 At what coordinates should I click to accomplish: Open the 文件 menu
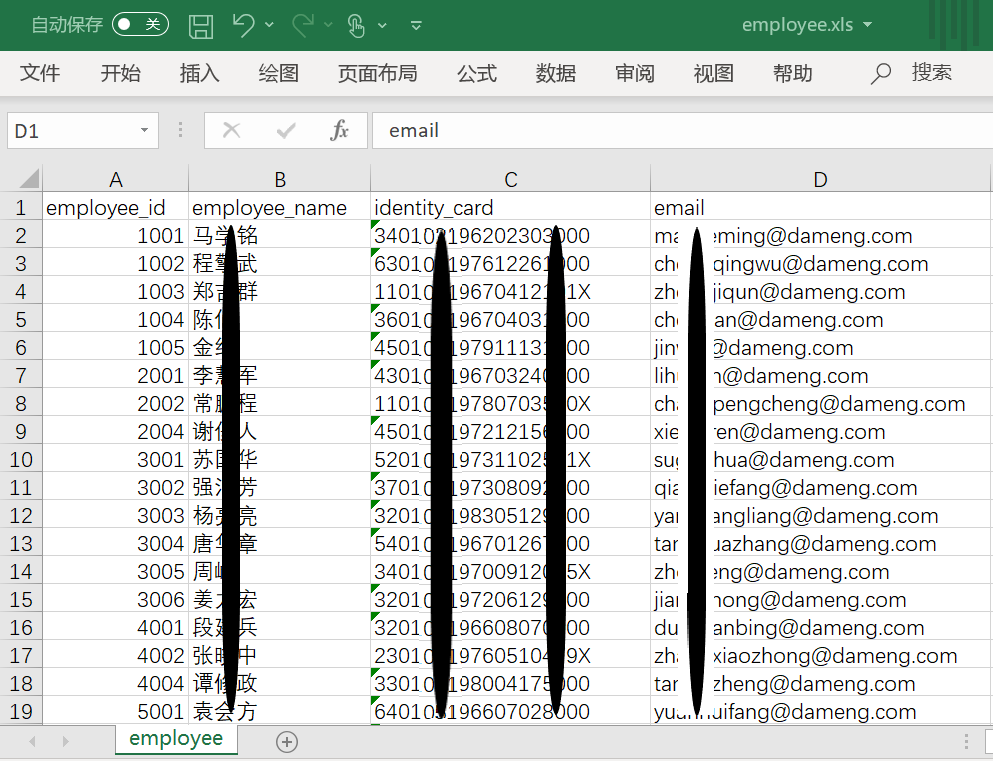(40, 73)
